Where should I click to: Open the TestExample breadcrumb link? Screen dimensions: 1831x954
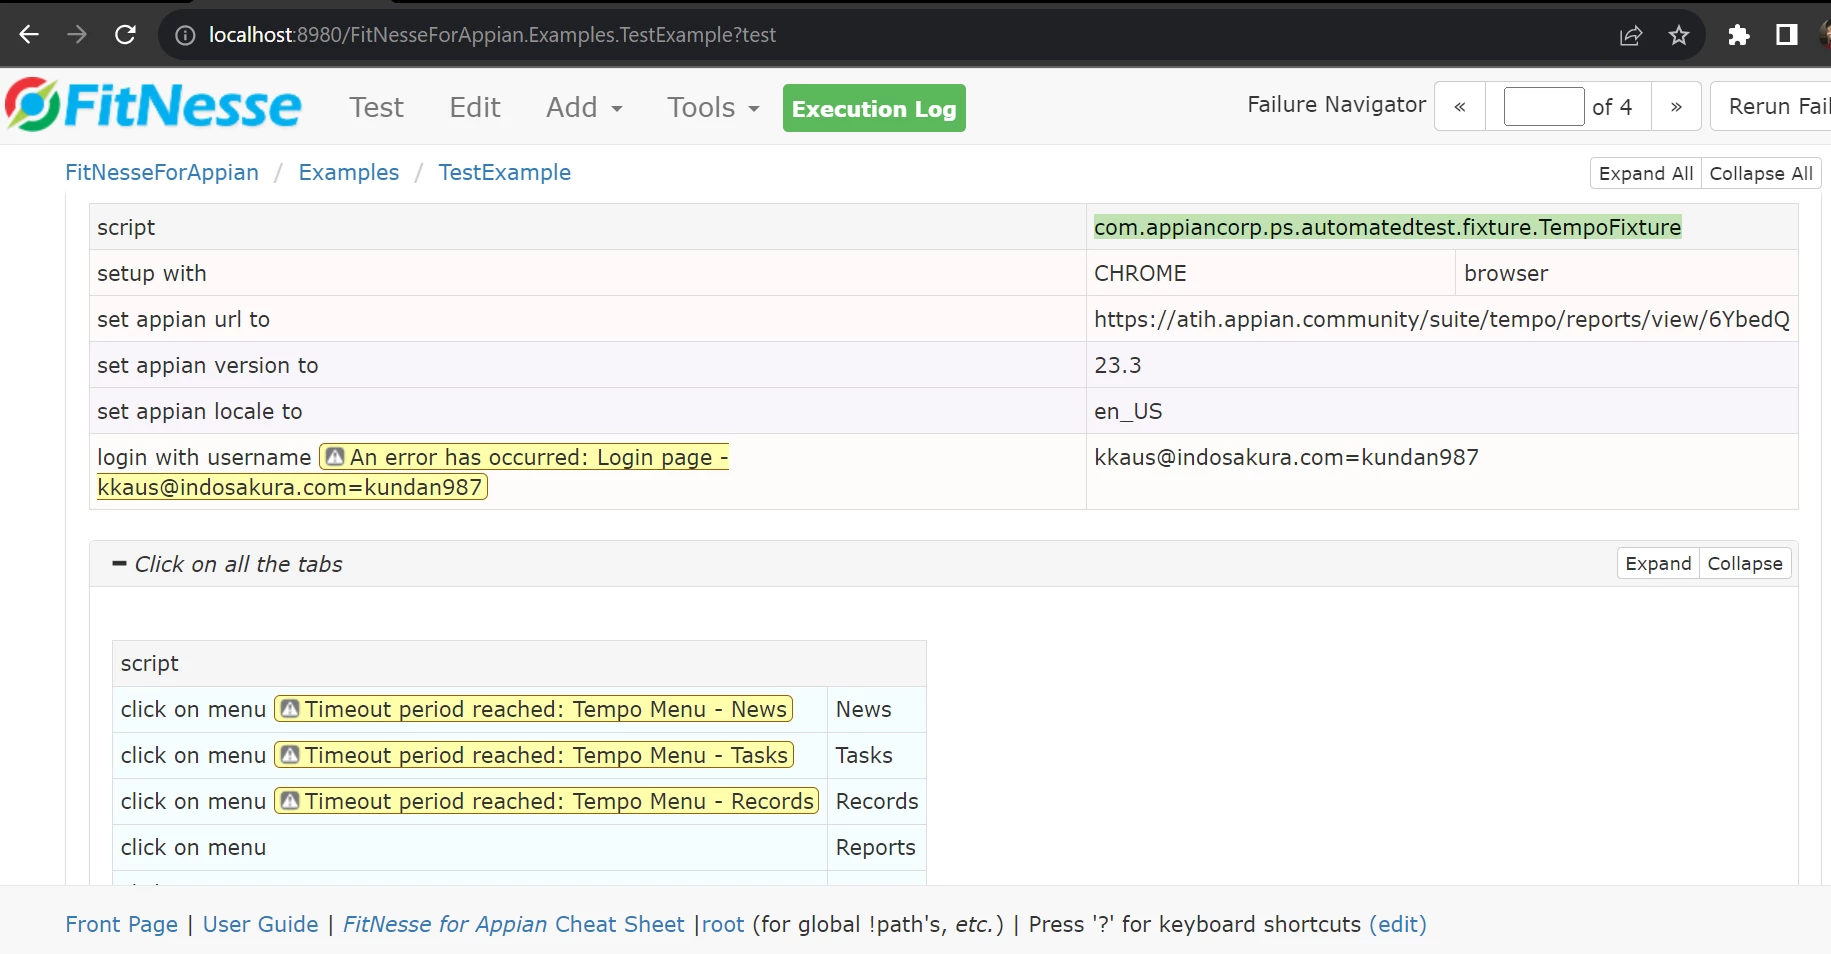coord(505,172)
